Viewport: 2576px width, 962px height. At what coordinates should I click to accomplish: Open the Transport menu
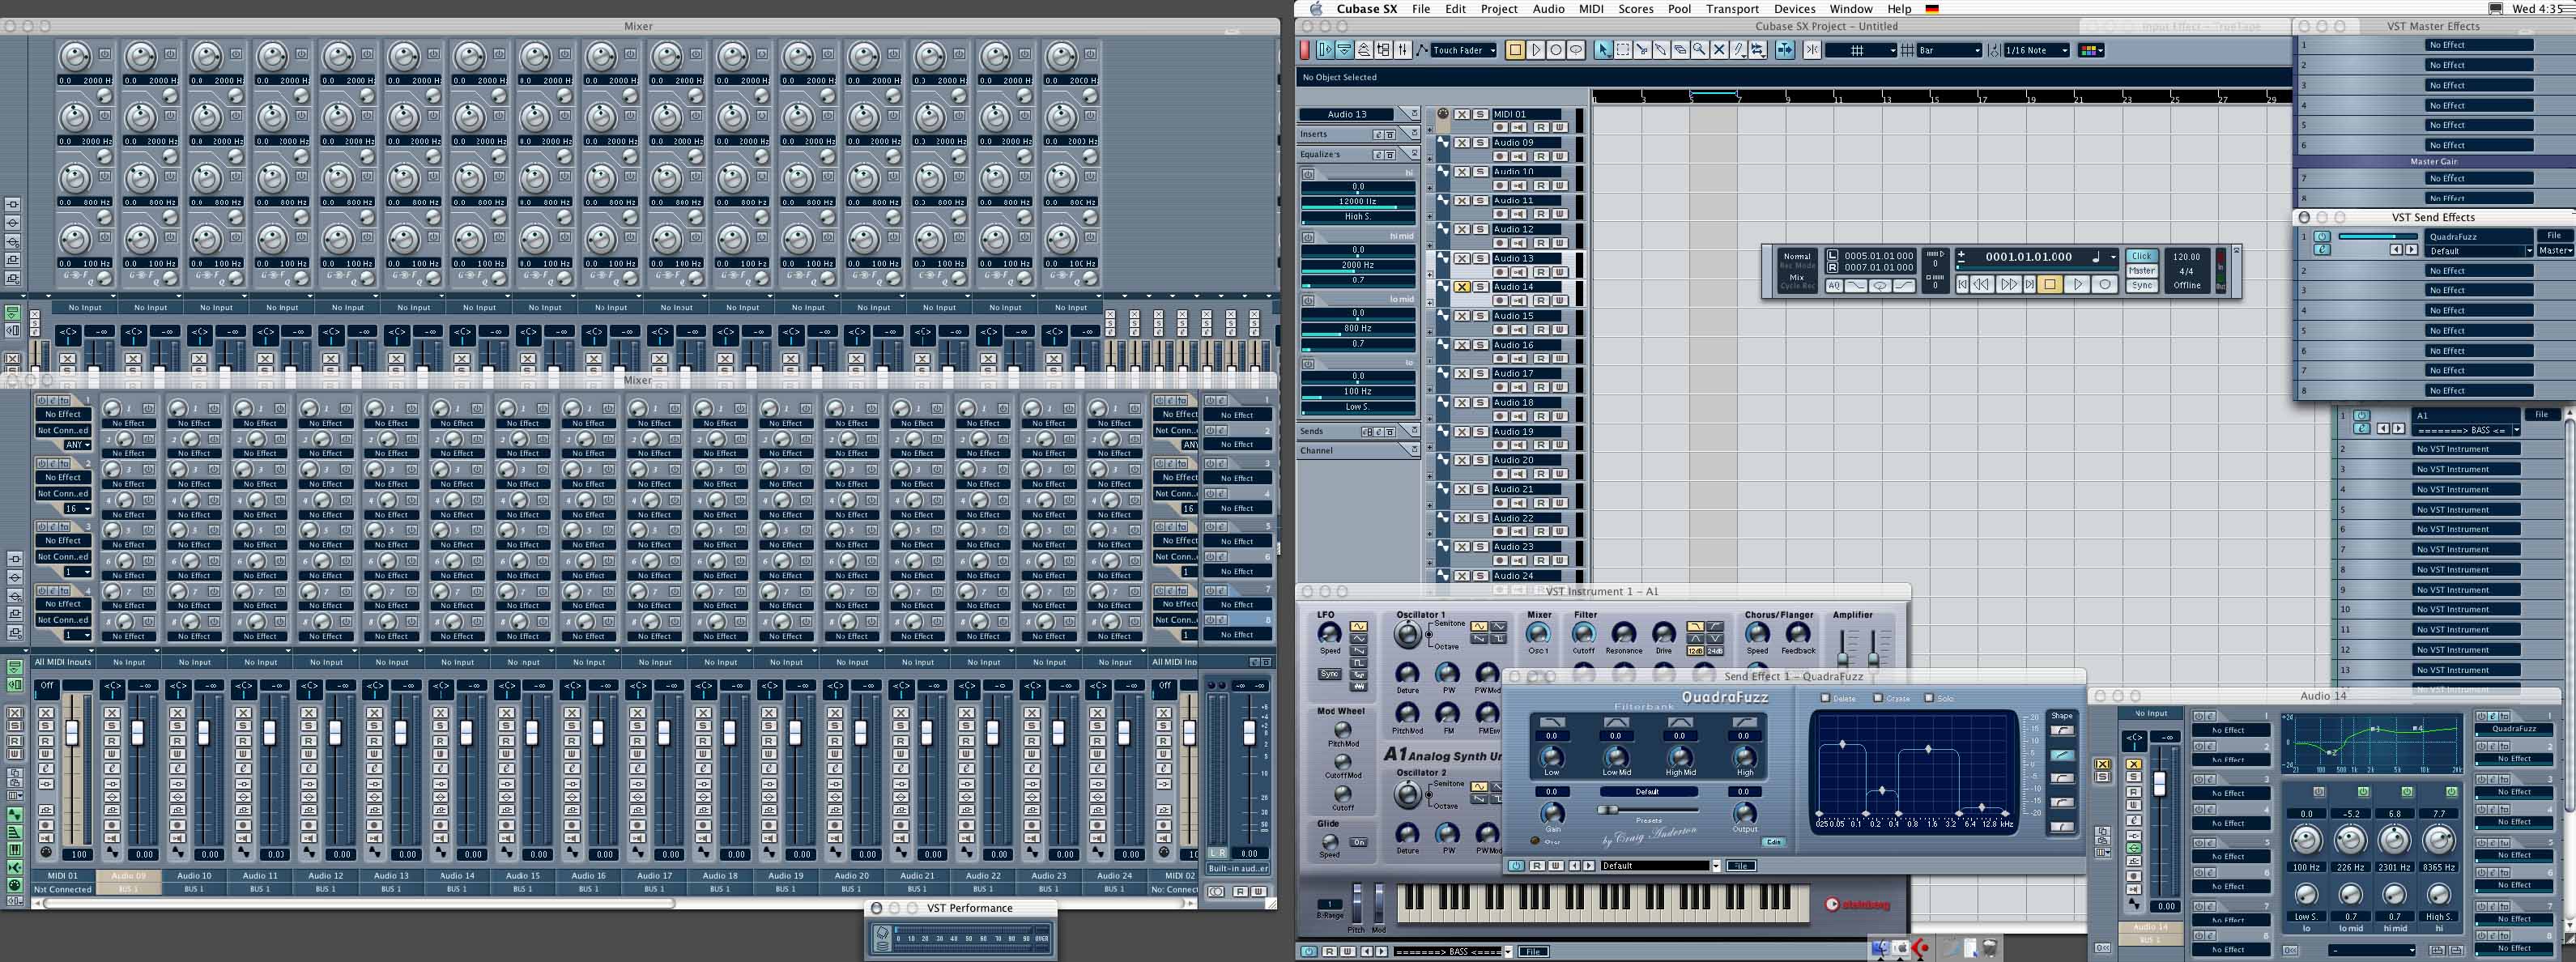pyautogui.click(x=1733, y=9)
